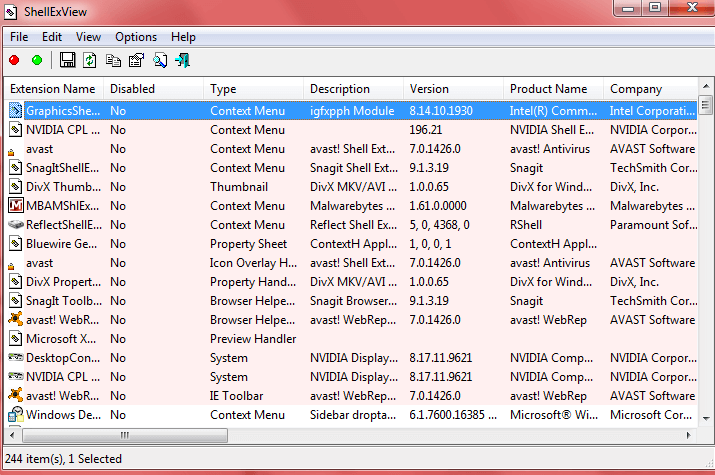Sort by the Type column header
The width and height of the screenshot is (715, 475).
pyautogui.click(x=254, y=89)
